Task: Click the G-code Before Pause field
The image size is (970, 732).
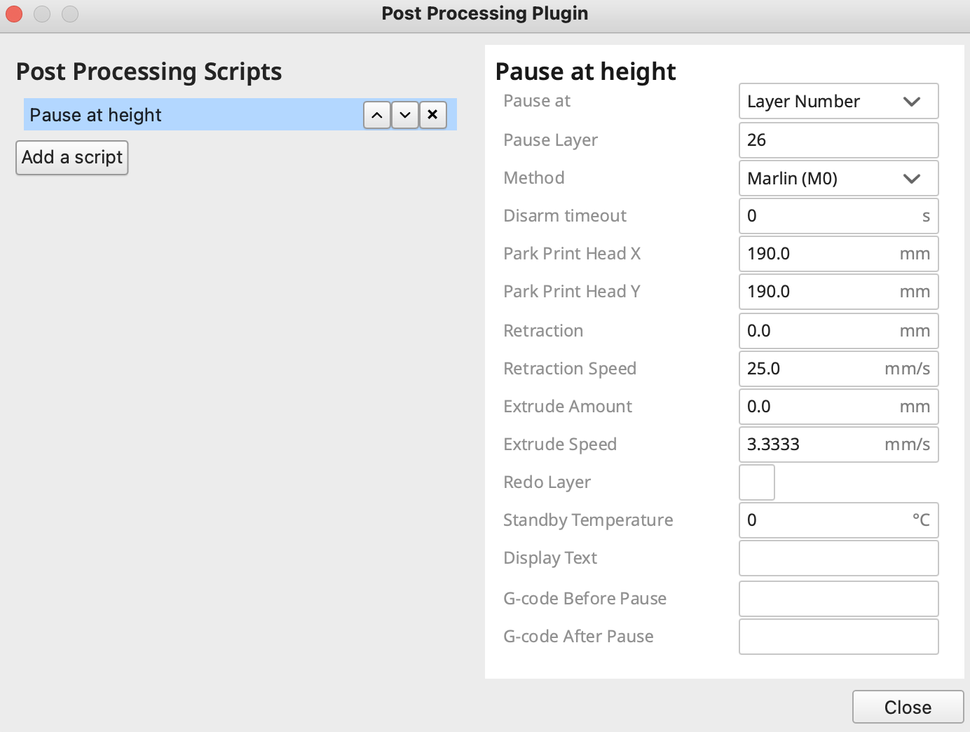Action: click(x=838, y=598)
